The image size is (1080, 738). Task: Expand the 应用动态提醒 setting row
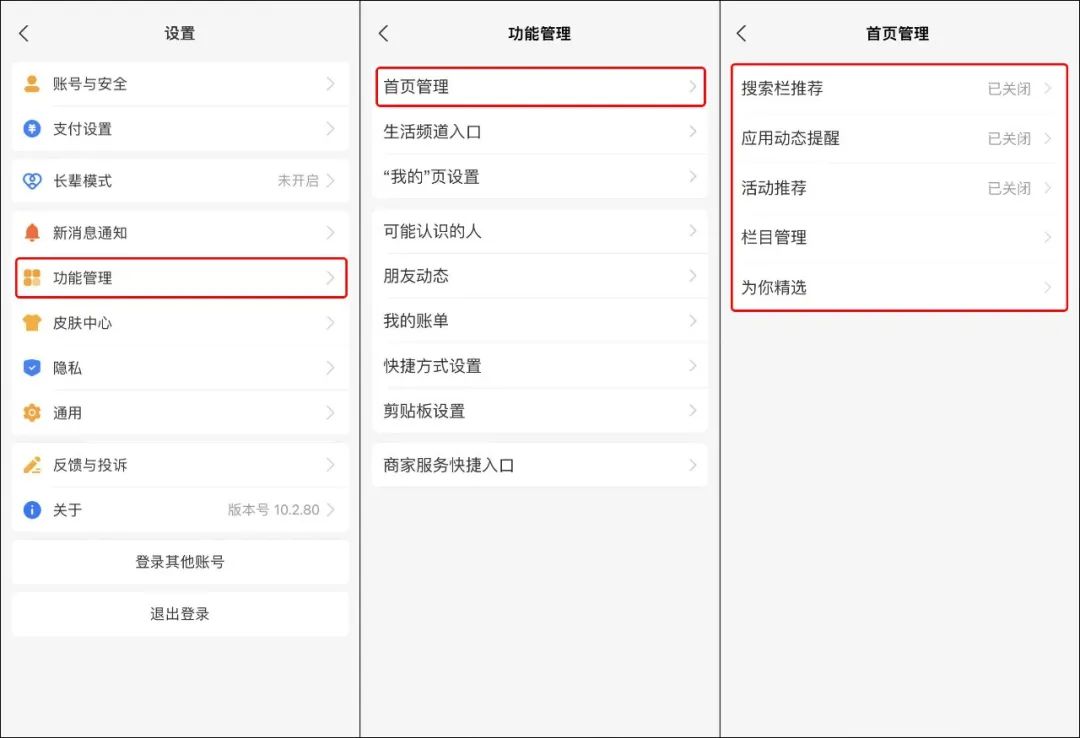point(895,138)
